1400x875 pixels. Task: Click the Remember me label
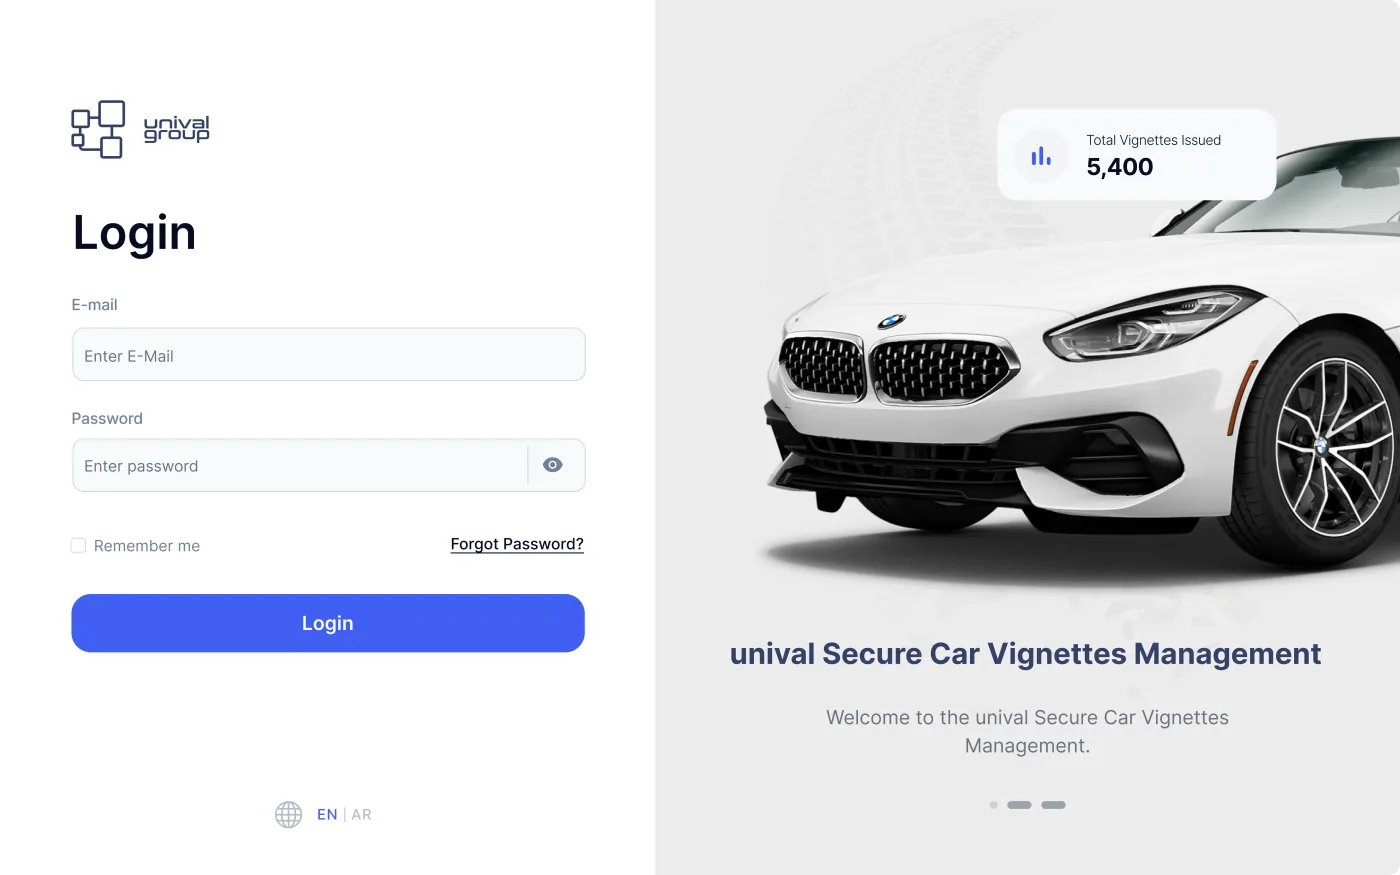[x=147, y=546]
